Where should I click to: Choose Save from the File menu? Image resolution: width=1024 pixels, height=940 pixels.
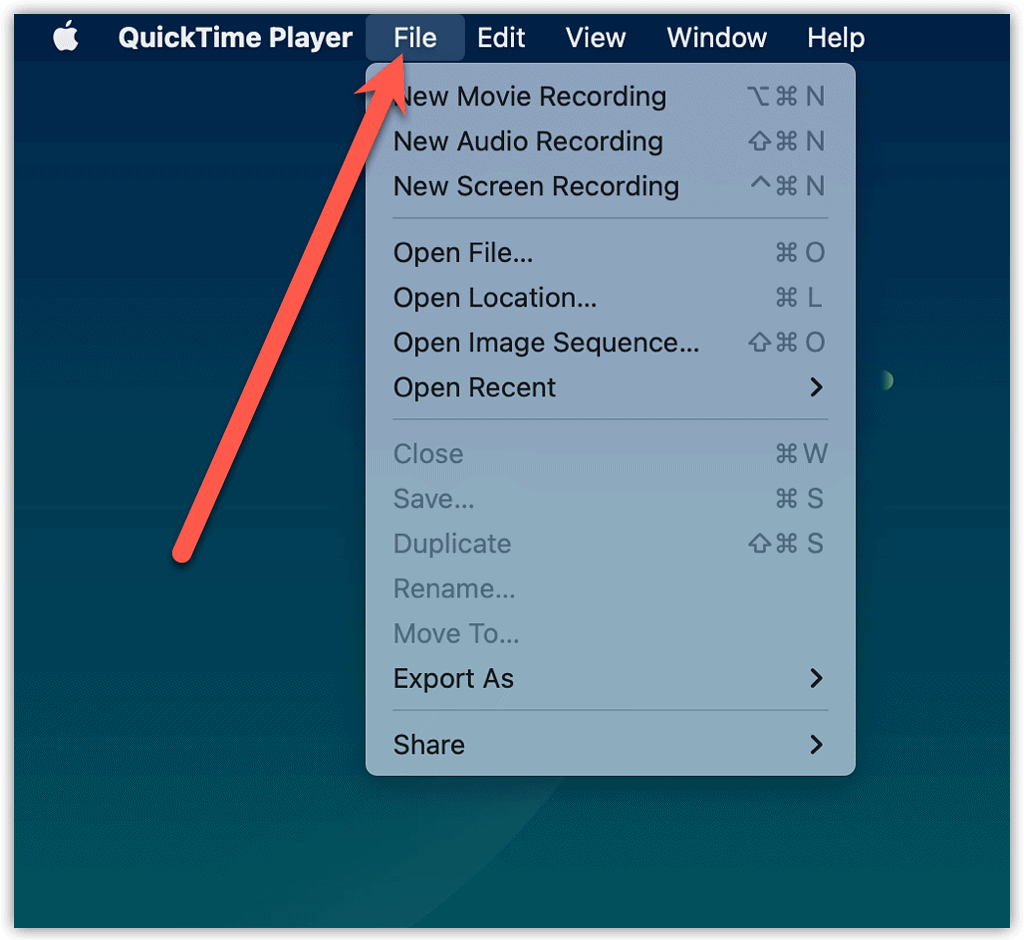click(x=434, y=498)
